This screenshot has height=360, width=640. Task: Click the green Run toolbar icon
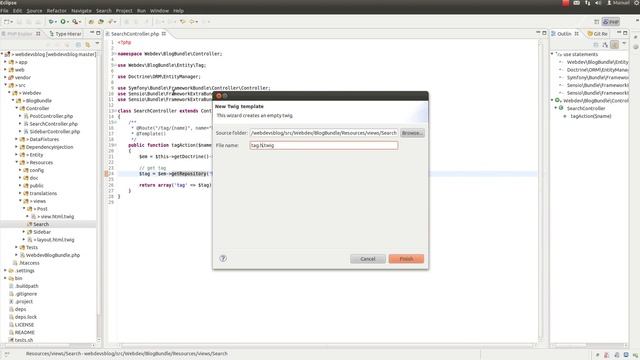point(63,22)
